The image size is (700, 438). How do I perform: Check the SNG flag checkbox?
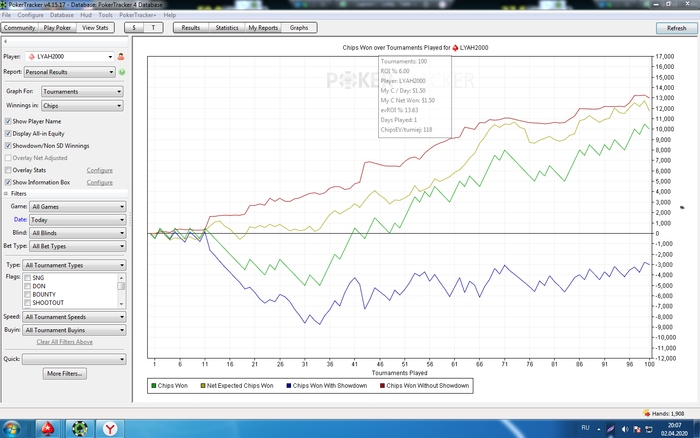(x=28, y=278)
